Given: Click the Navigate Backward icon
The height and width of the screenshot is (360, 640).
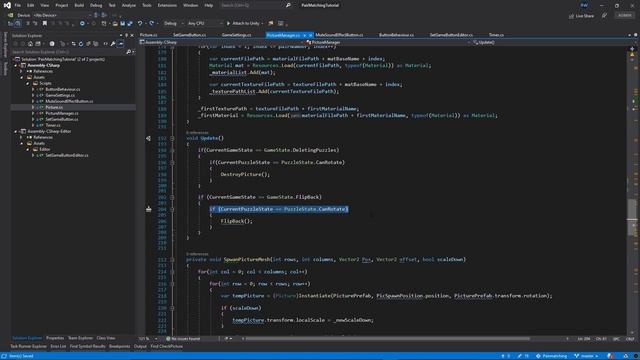Looking at the screenshot, I should click(x=82, y=24).
